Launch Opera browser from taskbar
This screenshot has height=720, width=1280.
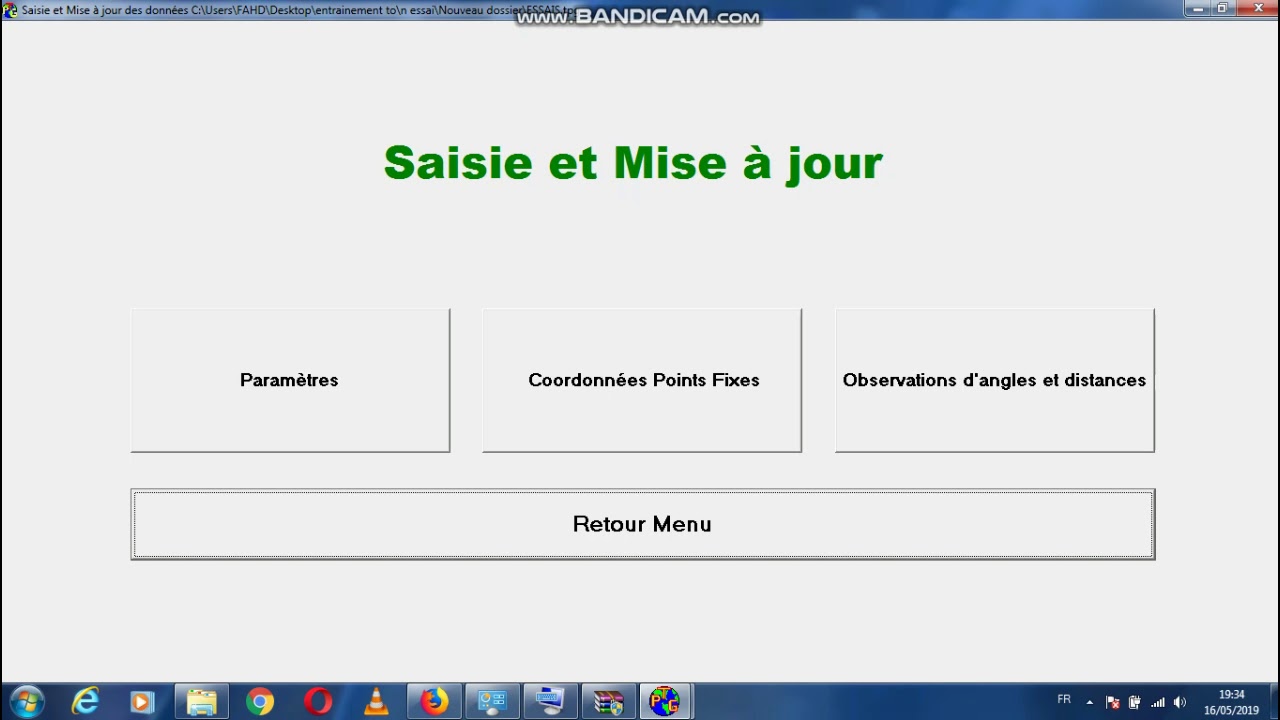tap(318, 702)
